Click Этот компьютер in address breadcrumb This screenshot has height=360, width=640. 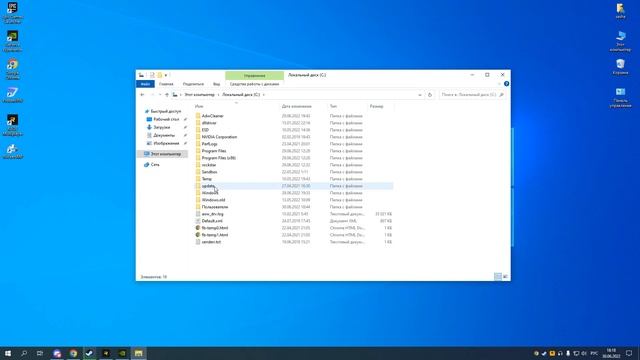tap(199, 95)
